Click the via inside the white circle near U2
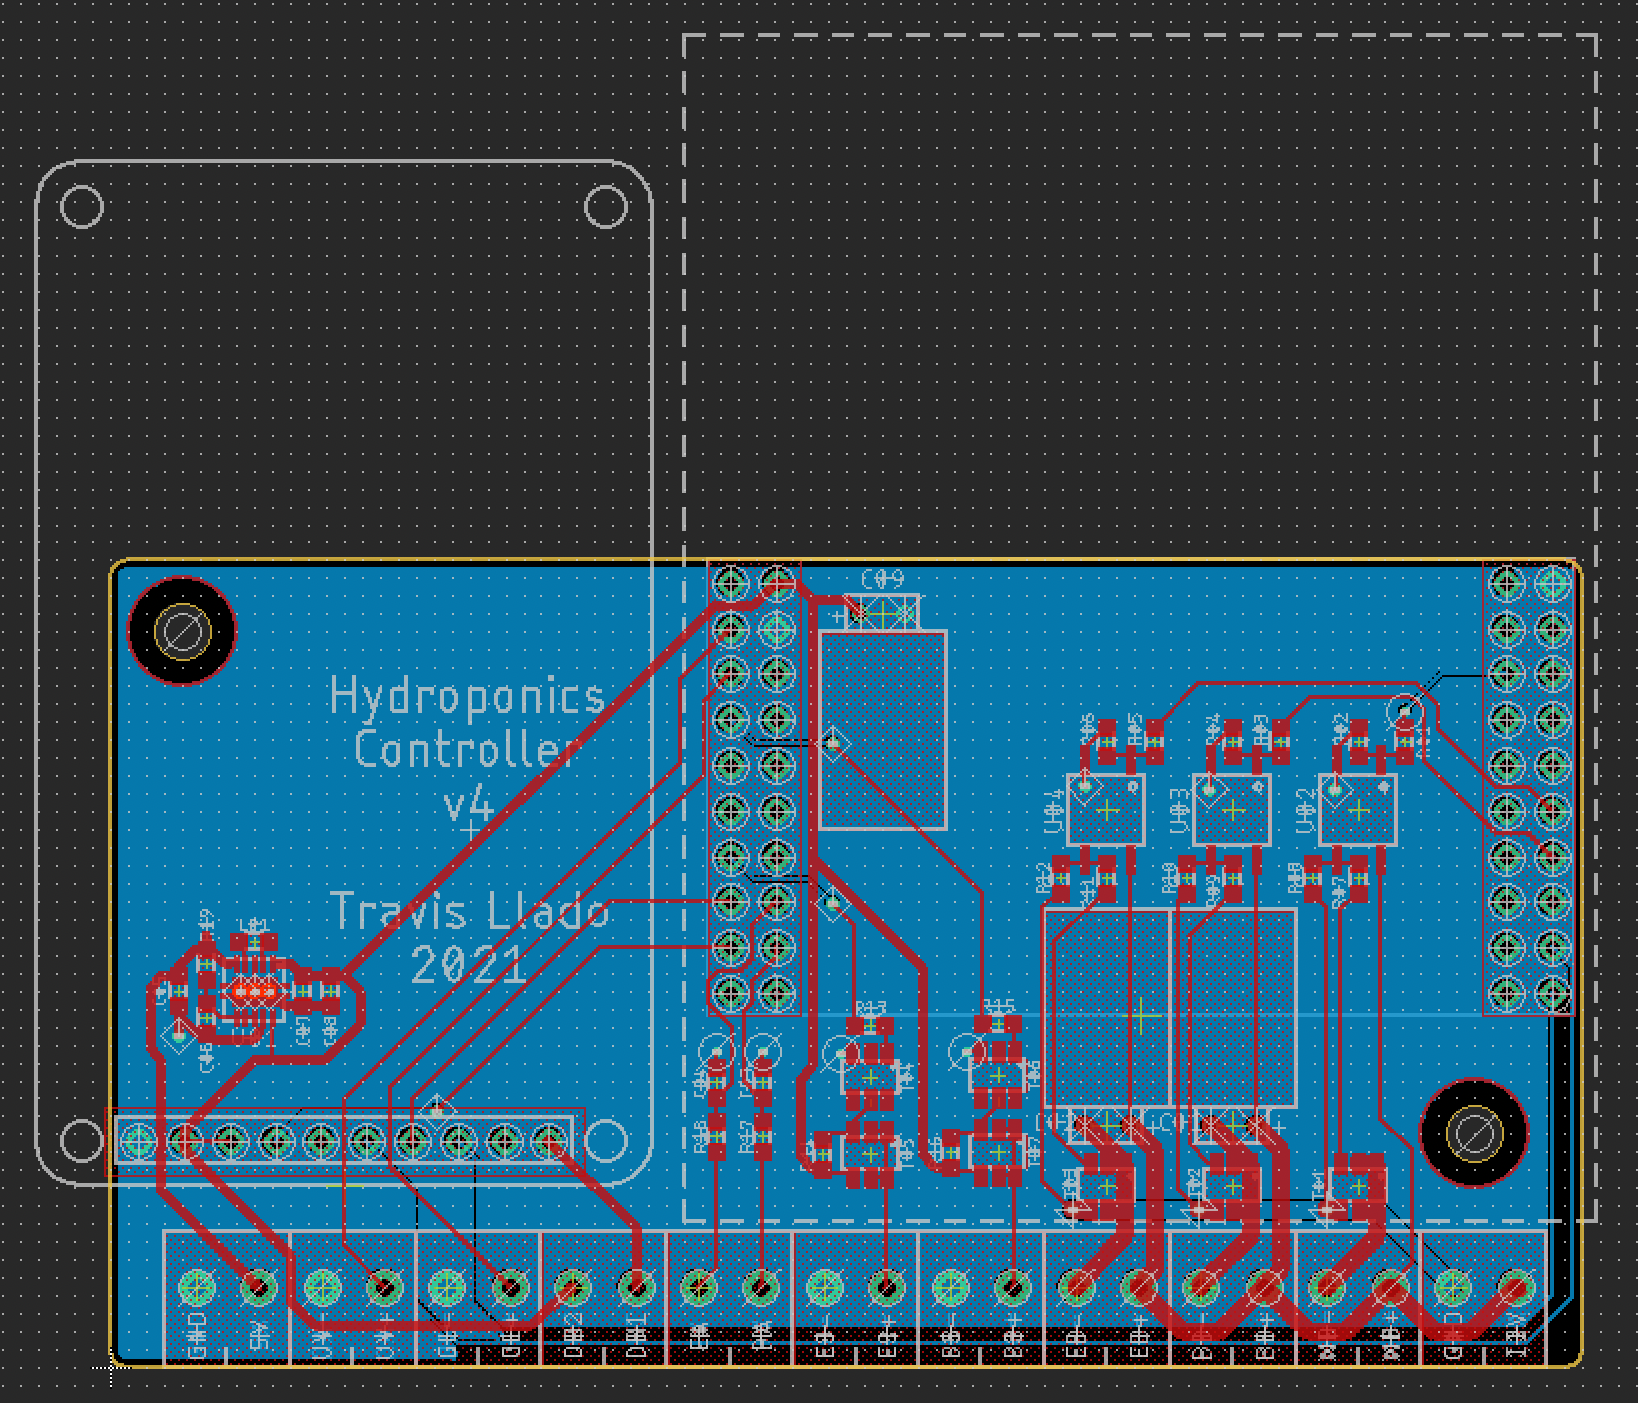The width and height of the screenshot is (1638, 1403). pos(1405,711)
